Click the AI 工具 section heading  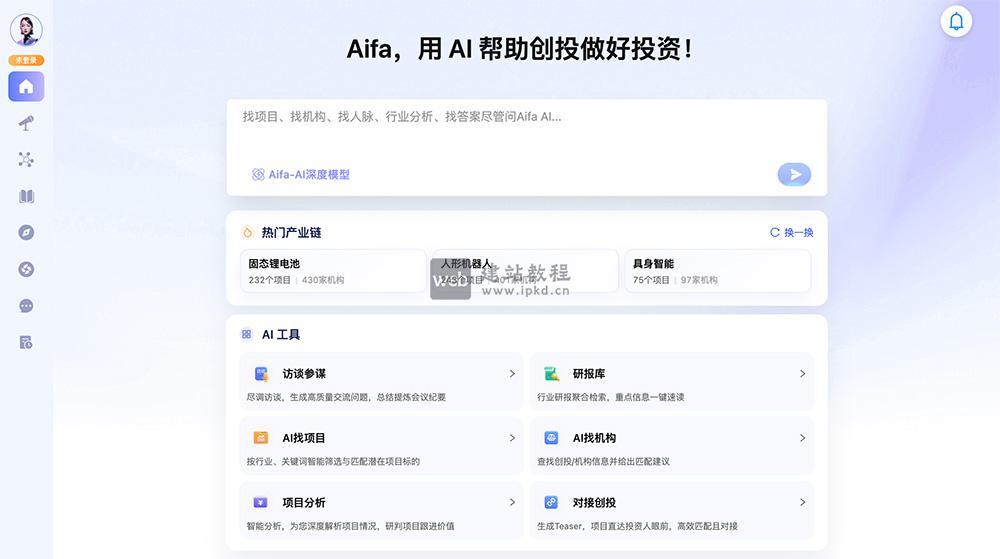(x=281, y=335)
